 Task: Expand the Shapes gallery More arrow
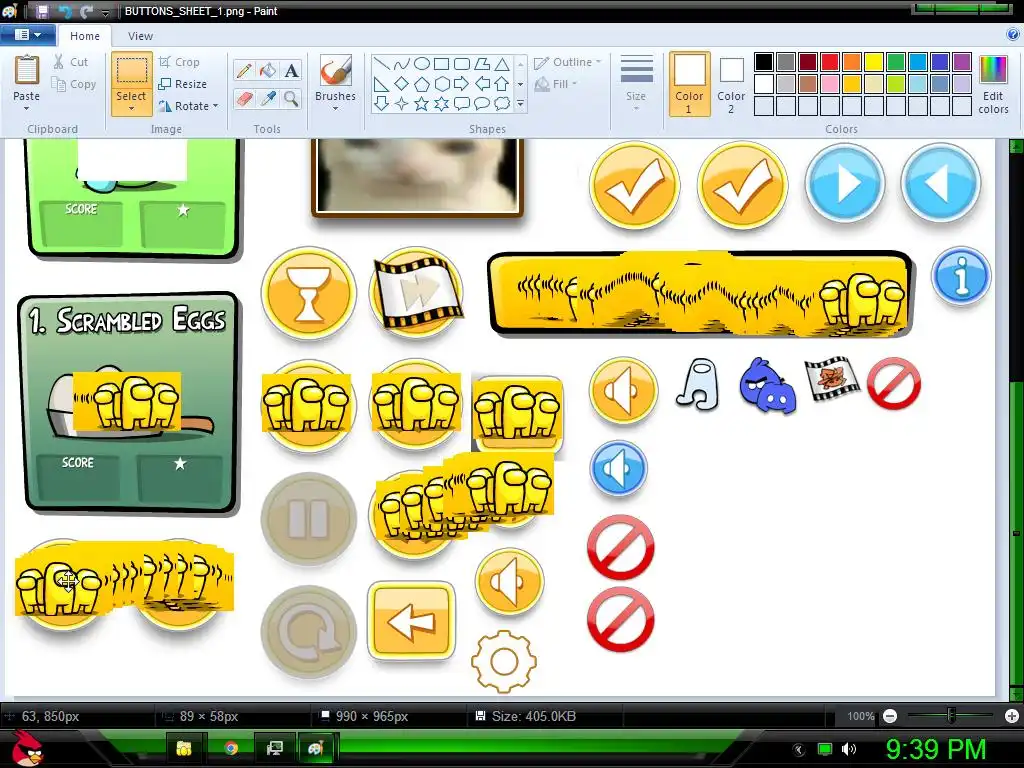(x=520, y=103)
